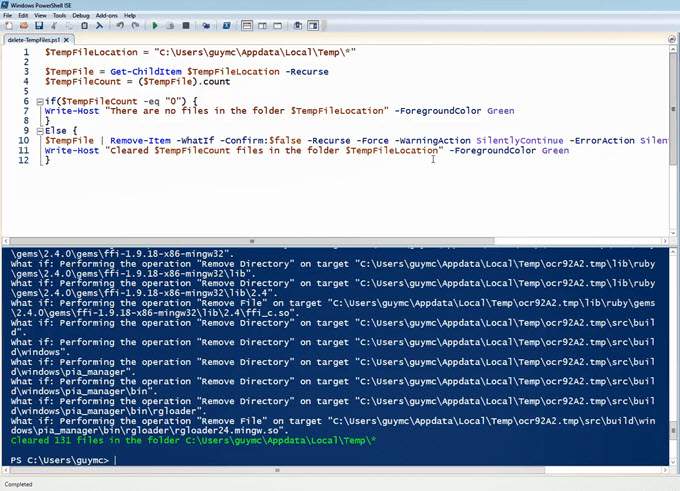Open the View menu

40,16
